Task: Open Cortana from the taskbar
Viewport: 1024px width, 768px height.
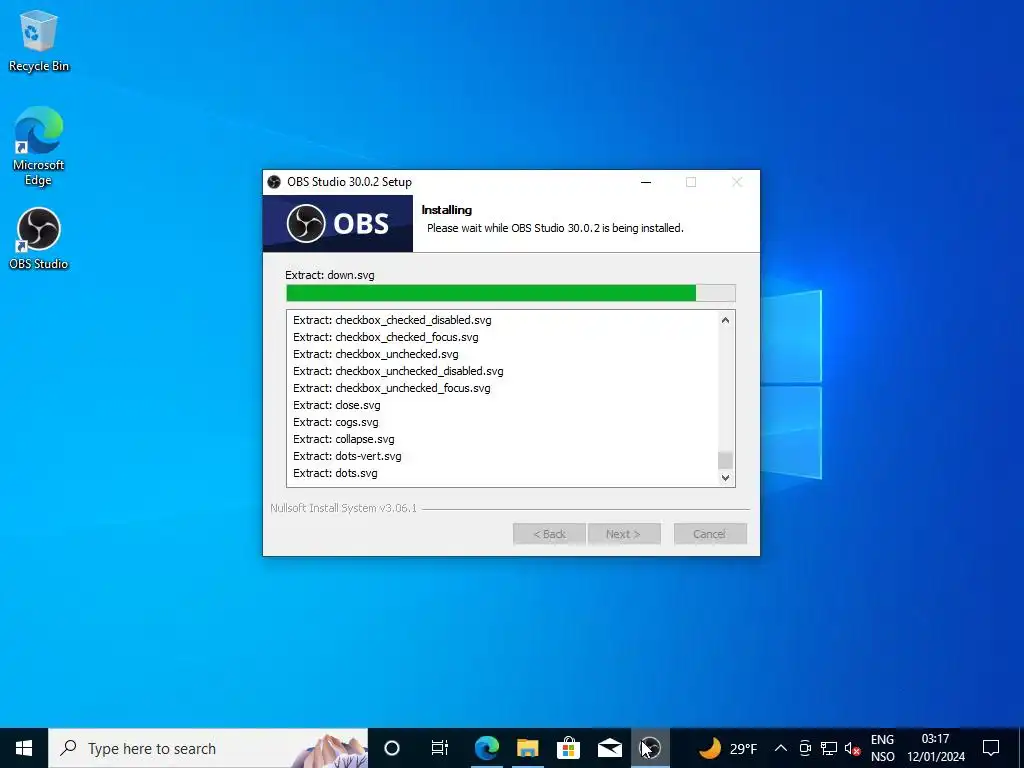Action: [392, 748]
